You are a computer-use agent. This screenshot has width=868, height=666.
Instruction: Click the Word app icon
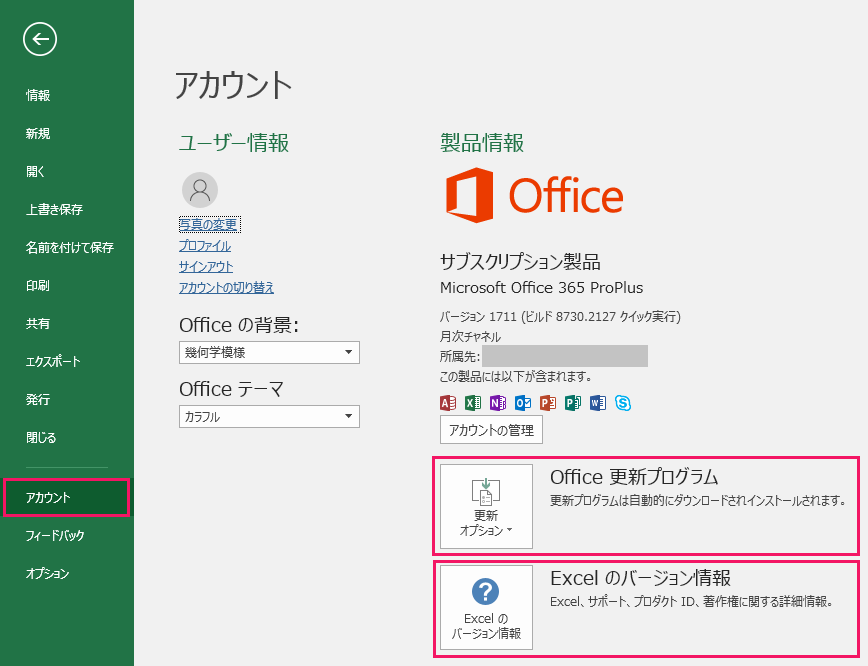(598, 403)
